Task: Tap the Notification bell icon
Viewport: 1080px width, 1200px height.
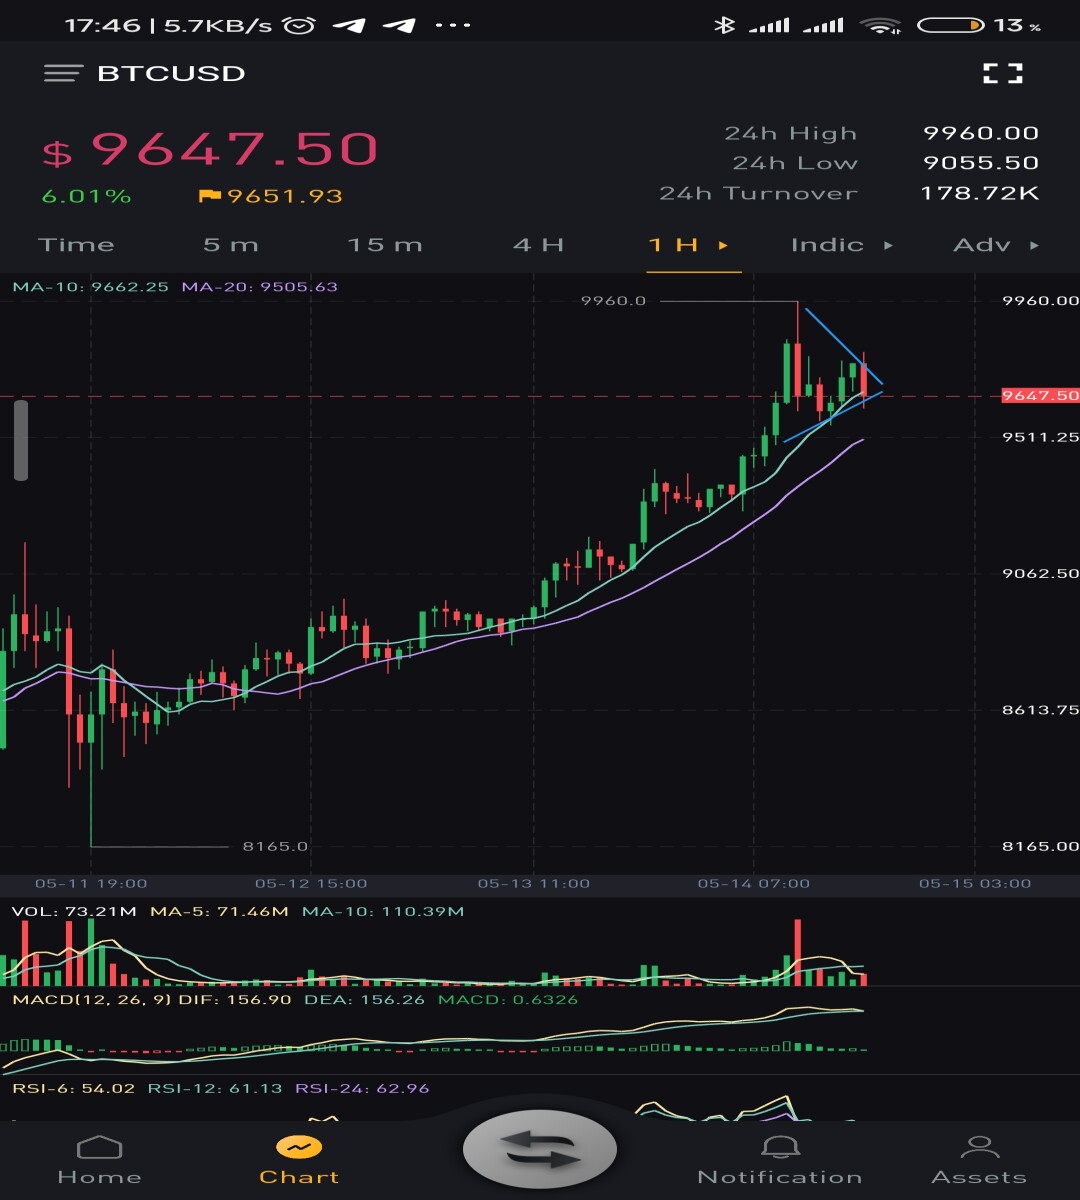Action: click(780, 1148)
